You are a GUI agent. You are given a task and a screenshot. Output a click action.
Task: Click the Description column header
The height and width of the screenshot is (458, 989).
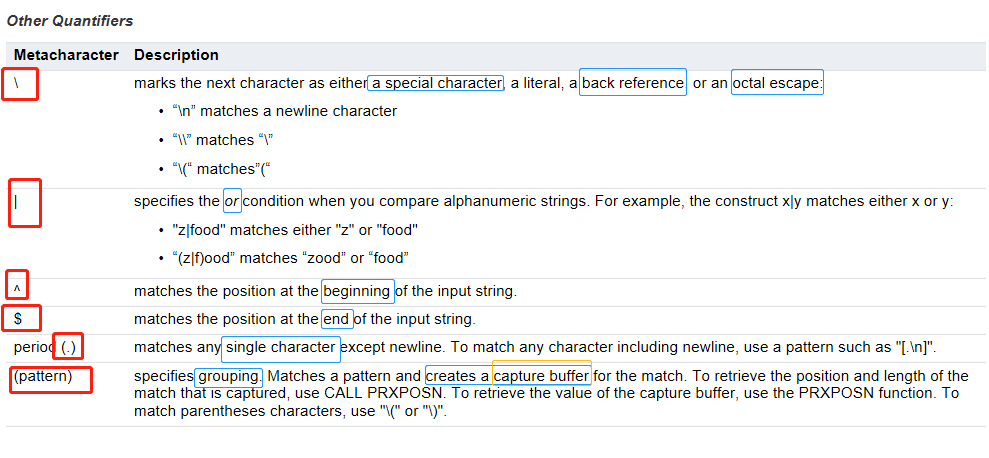pos(176,55)
